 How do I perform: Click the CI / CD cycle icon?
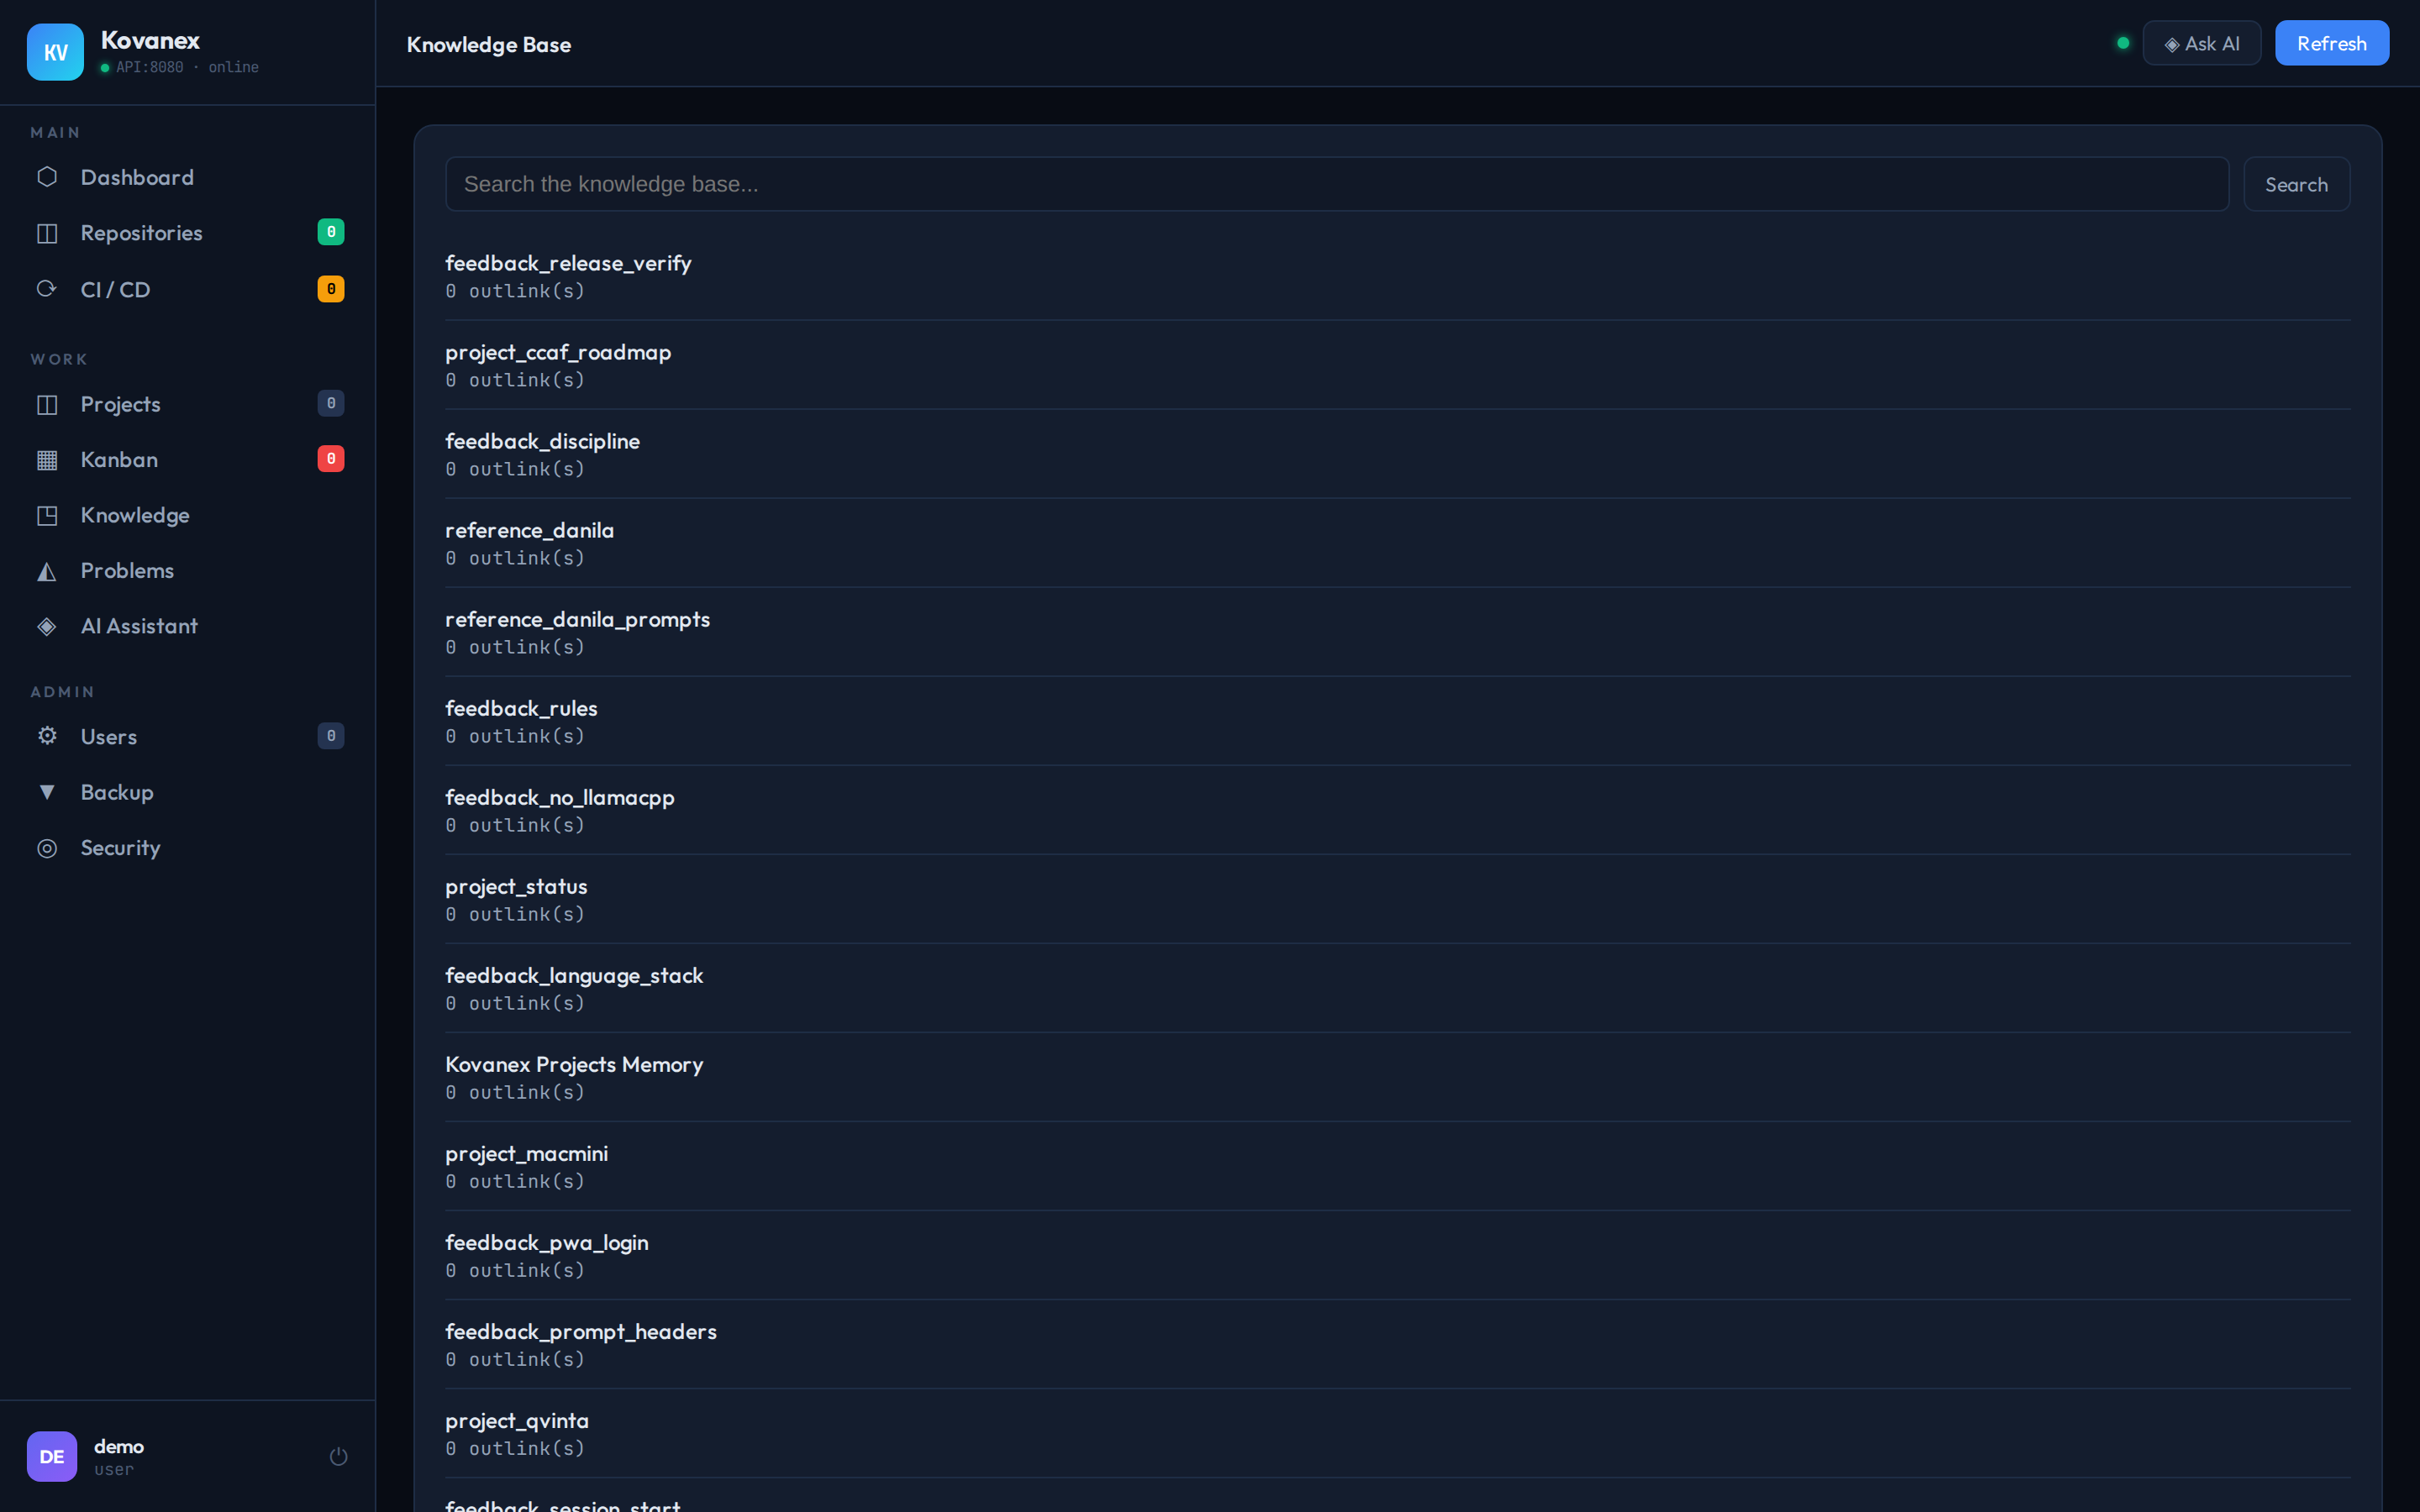pyautogui.click(x=47, y=289)
